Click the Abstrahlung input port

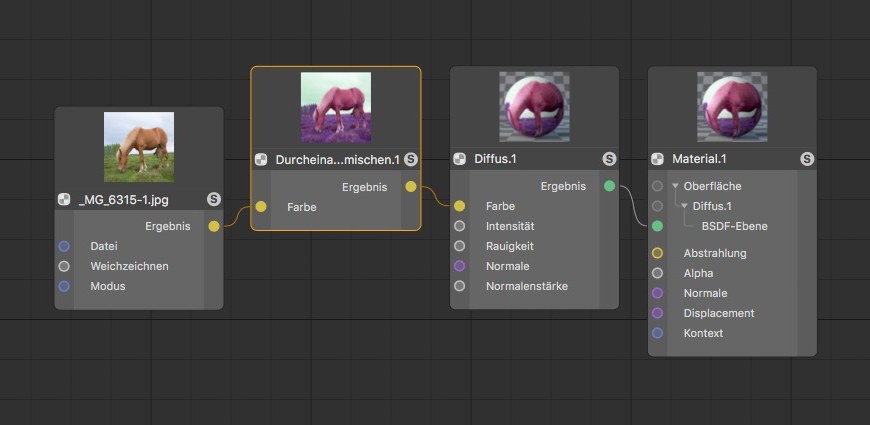click(x=657, y=254)
